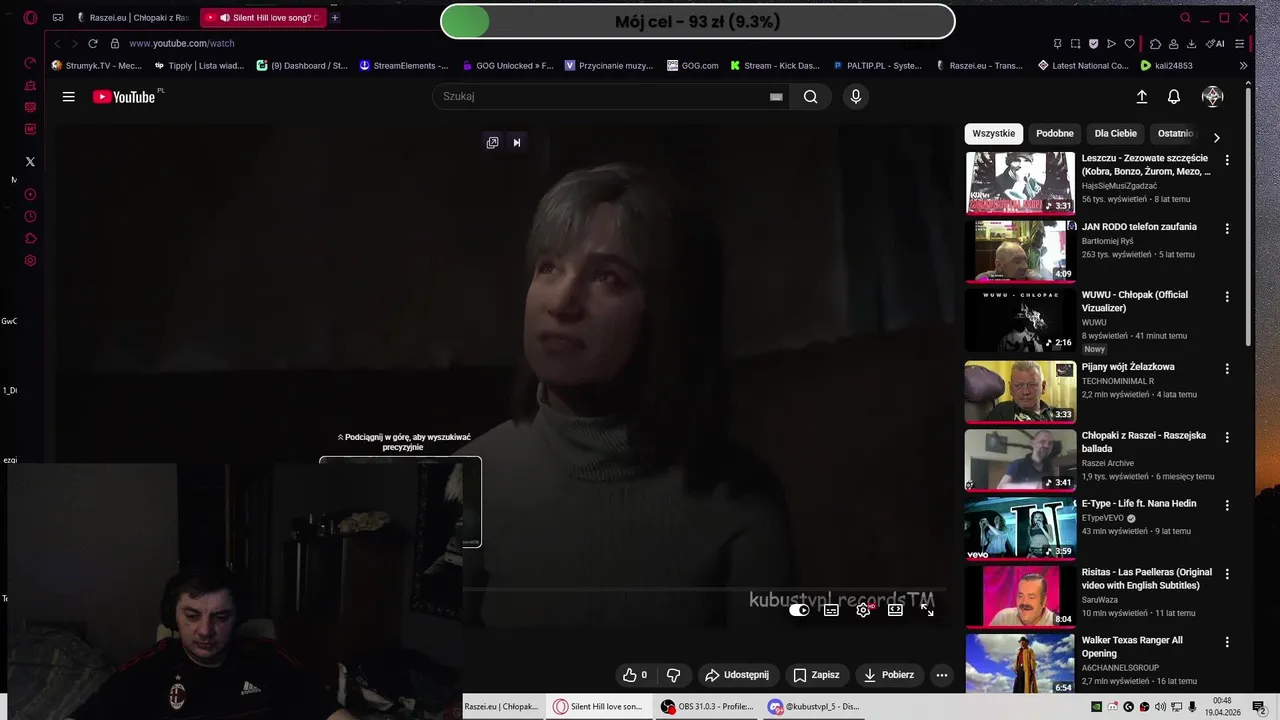This screenshot has width=1280, height=720.
Task: Go to YouTube home via logo
Action: point(124,97)
